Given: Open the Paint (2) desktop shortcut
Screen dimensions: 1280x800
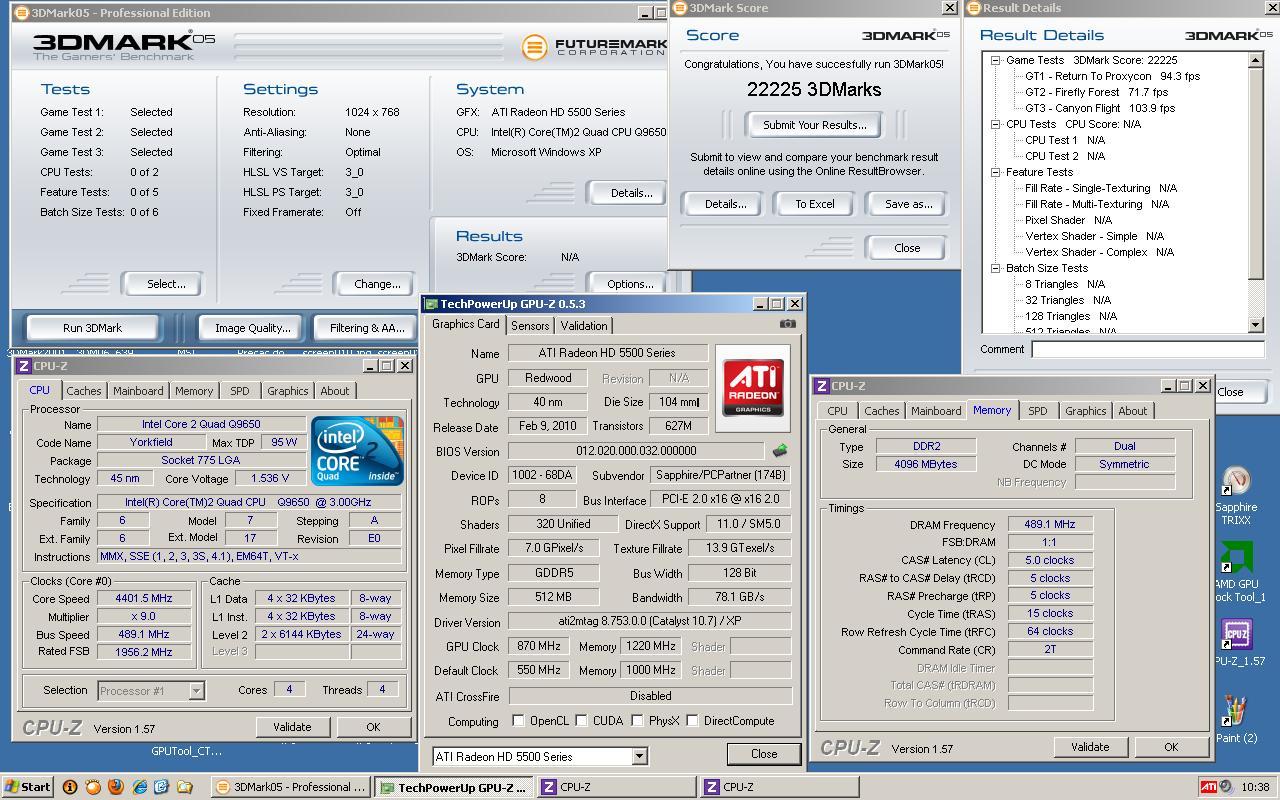Looking at the screenshot, I should (x=1236, y=720).
